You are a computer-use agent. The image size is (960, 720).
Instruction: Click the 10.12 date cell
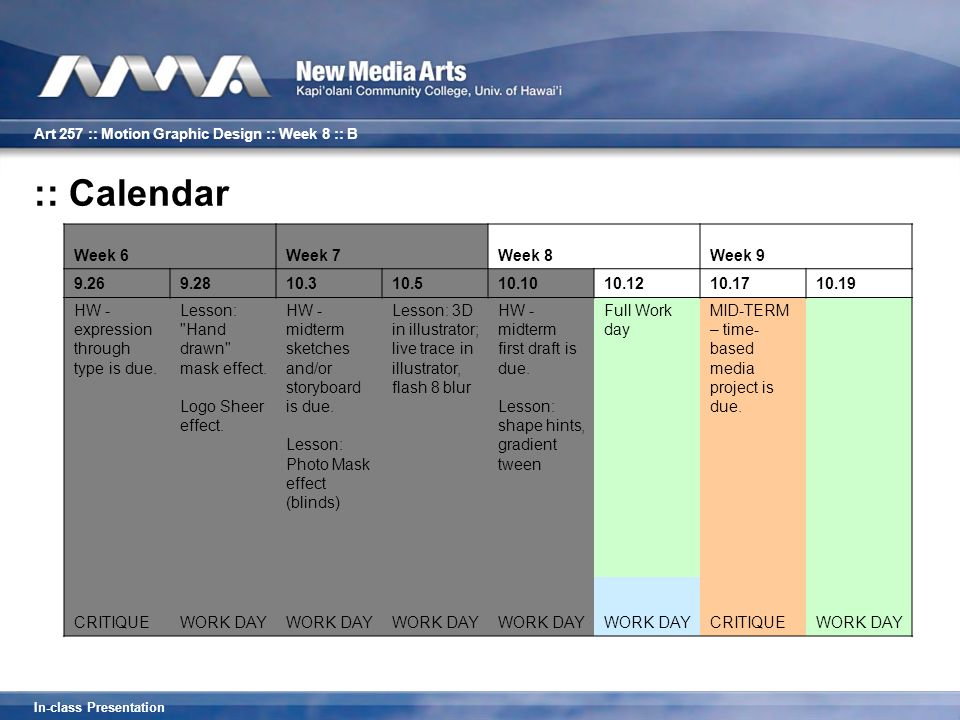[647, 283]
